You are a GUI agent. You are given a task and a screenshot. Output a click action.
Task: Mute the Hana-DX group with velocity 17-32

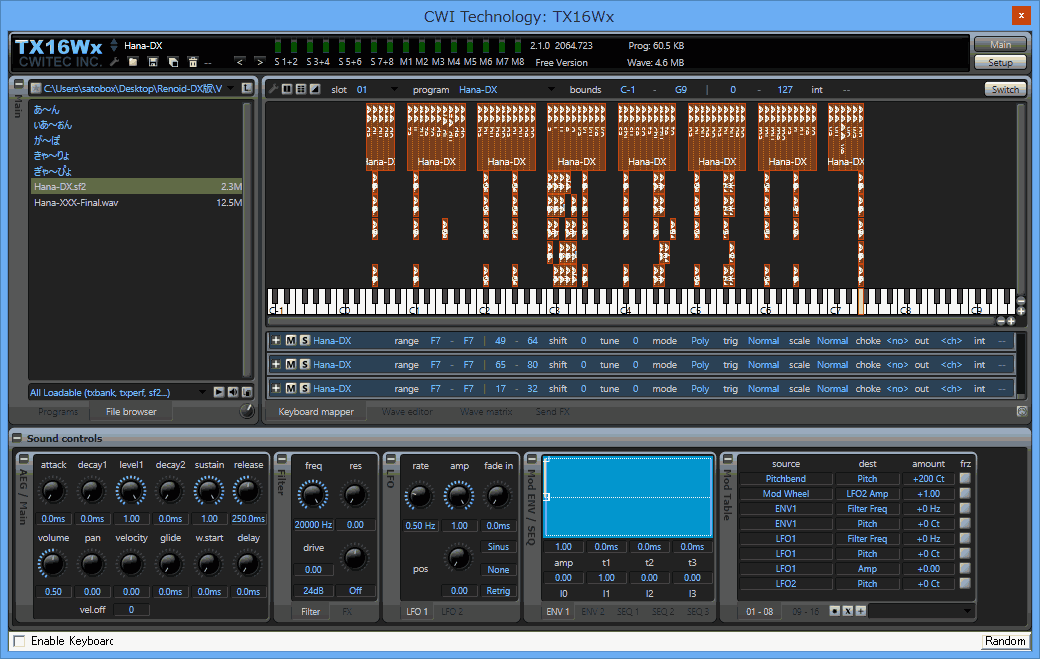click(x=291, y=388)
